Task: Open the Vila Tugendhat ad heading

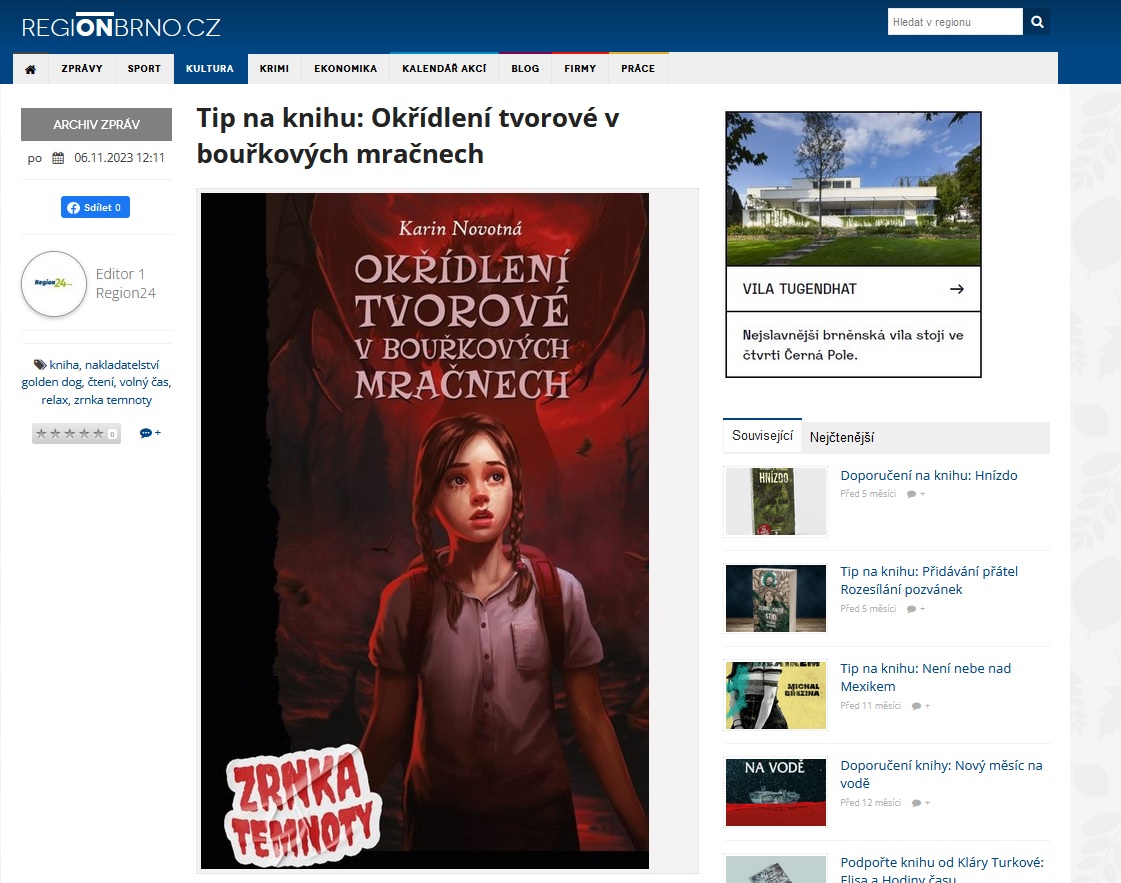Action: click(x=799, y=289)
